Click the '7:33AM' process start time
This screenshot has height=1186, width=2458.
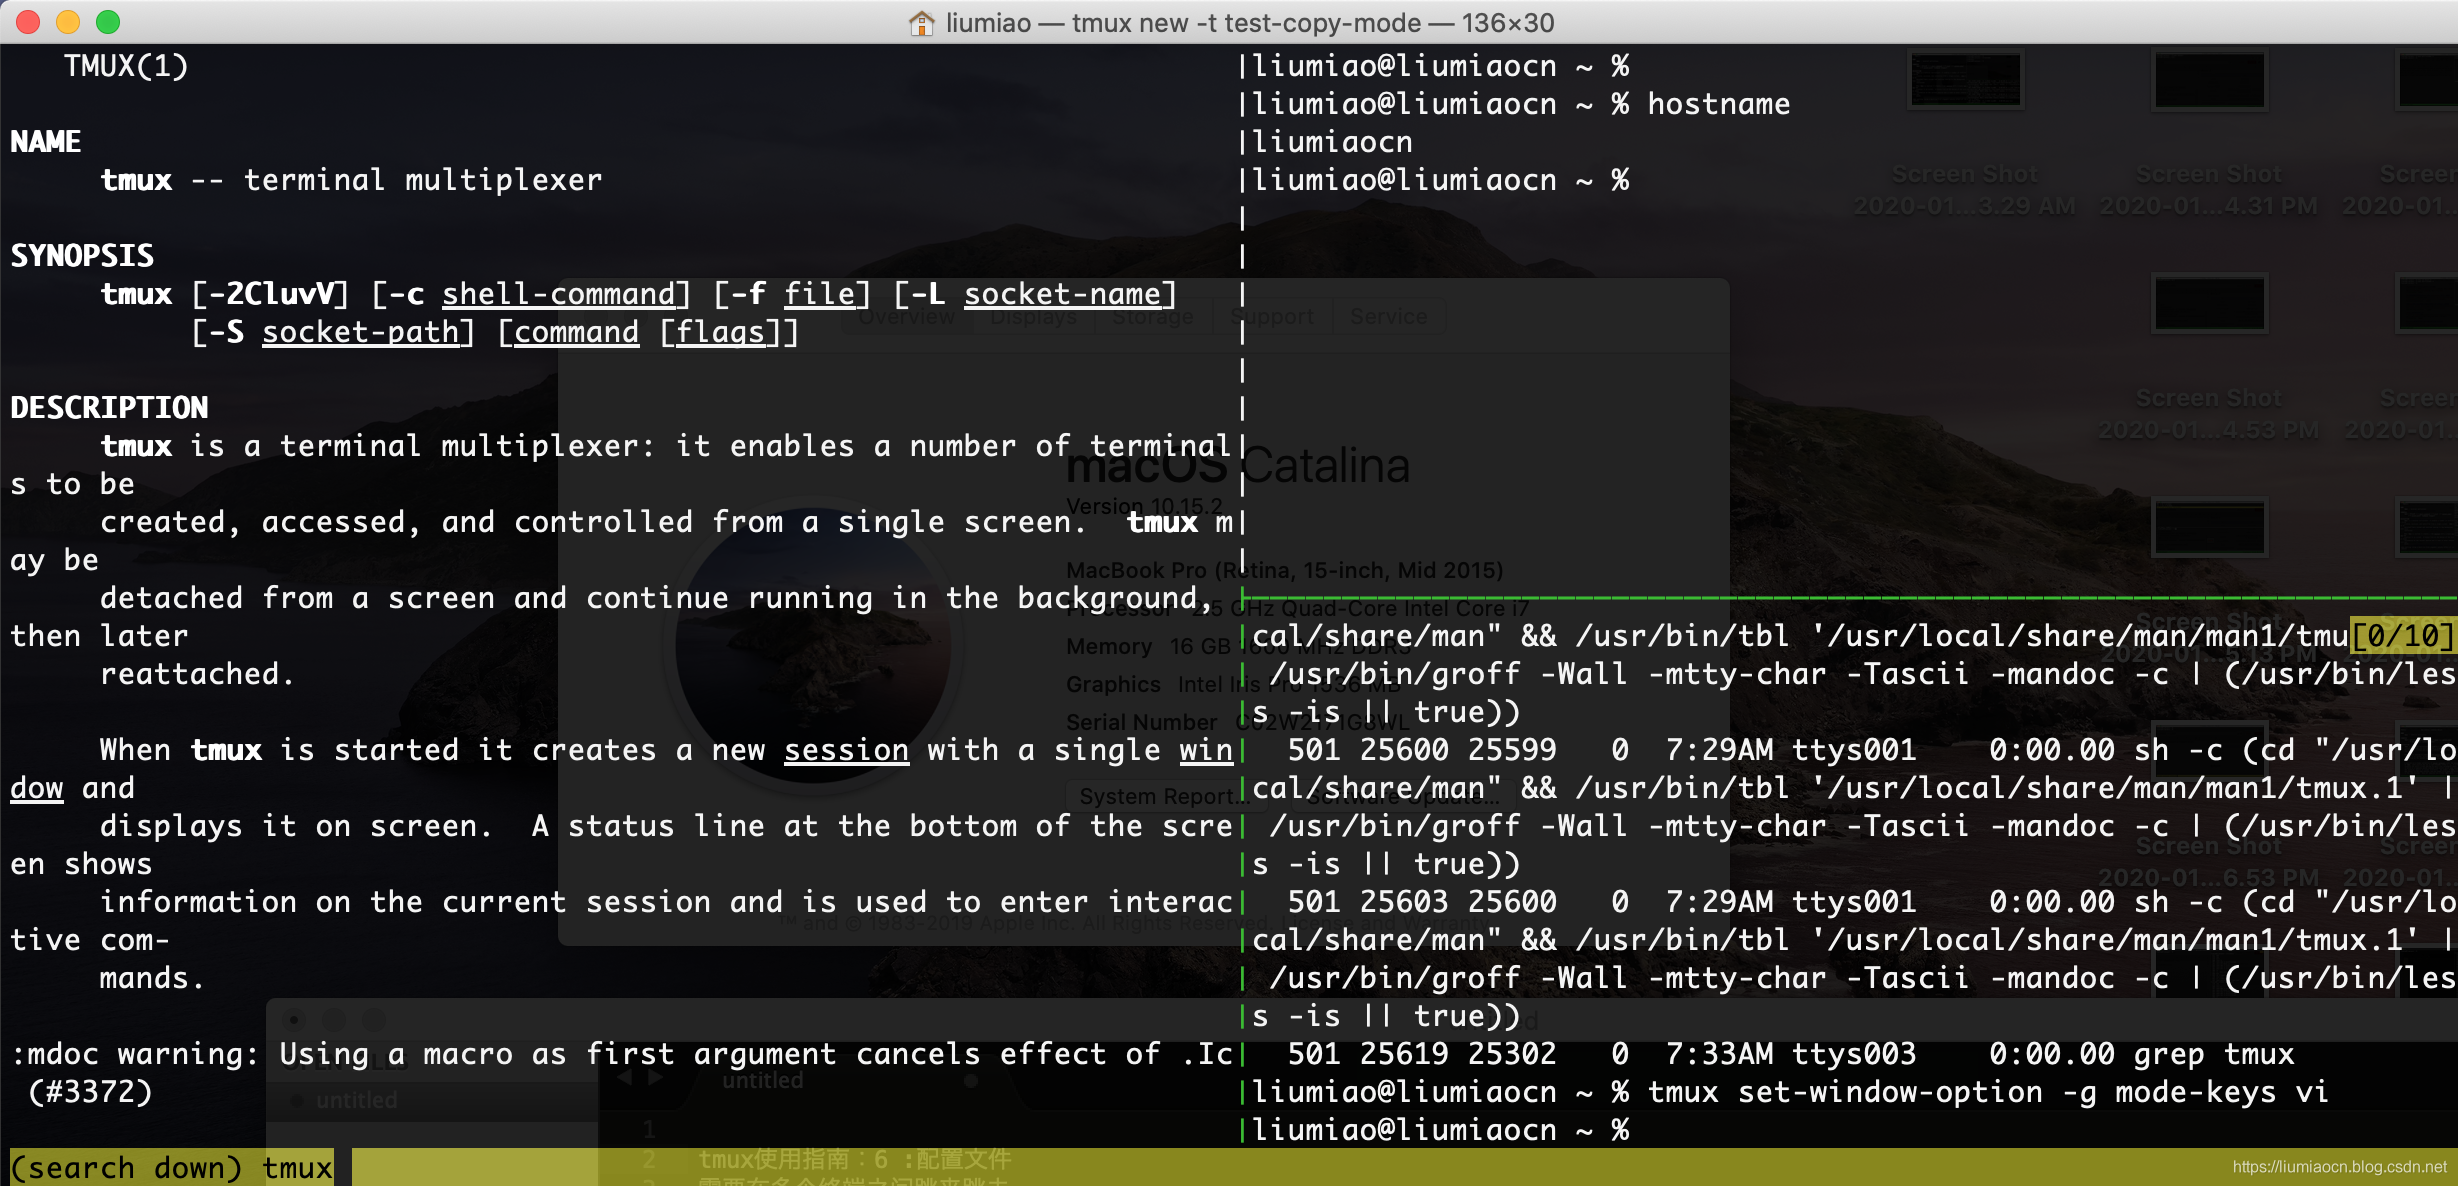pos(1719,1054)
